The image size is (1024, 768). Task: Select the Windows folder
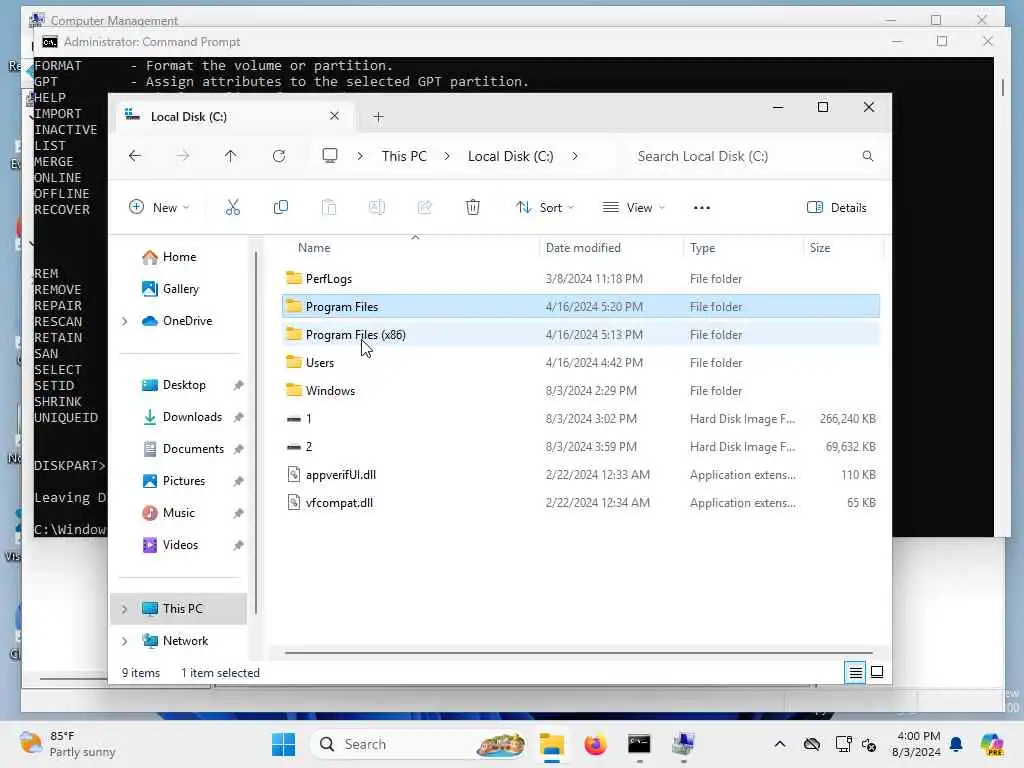pyautogui.click(x=581, y=391)
